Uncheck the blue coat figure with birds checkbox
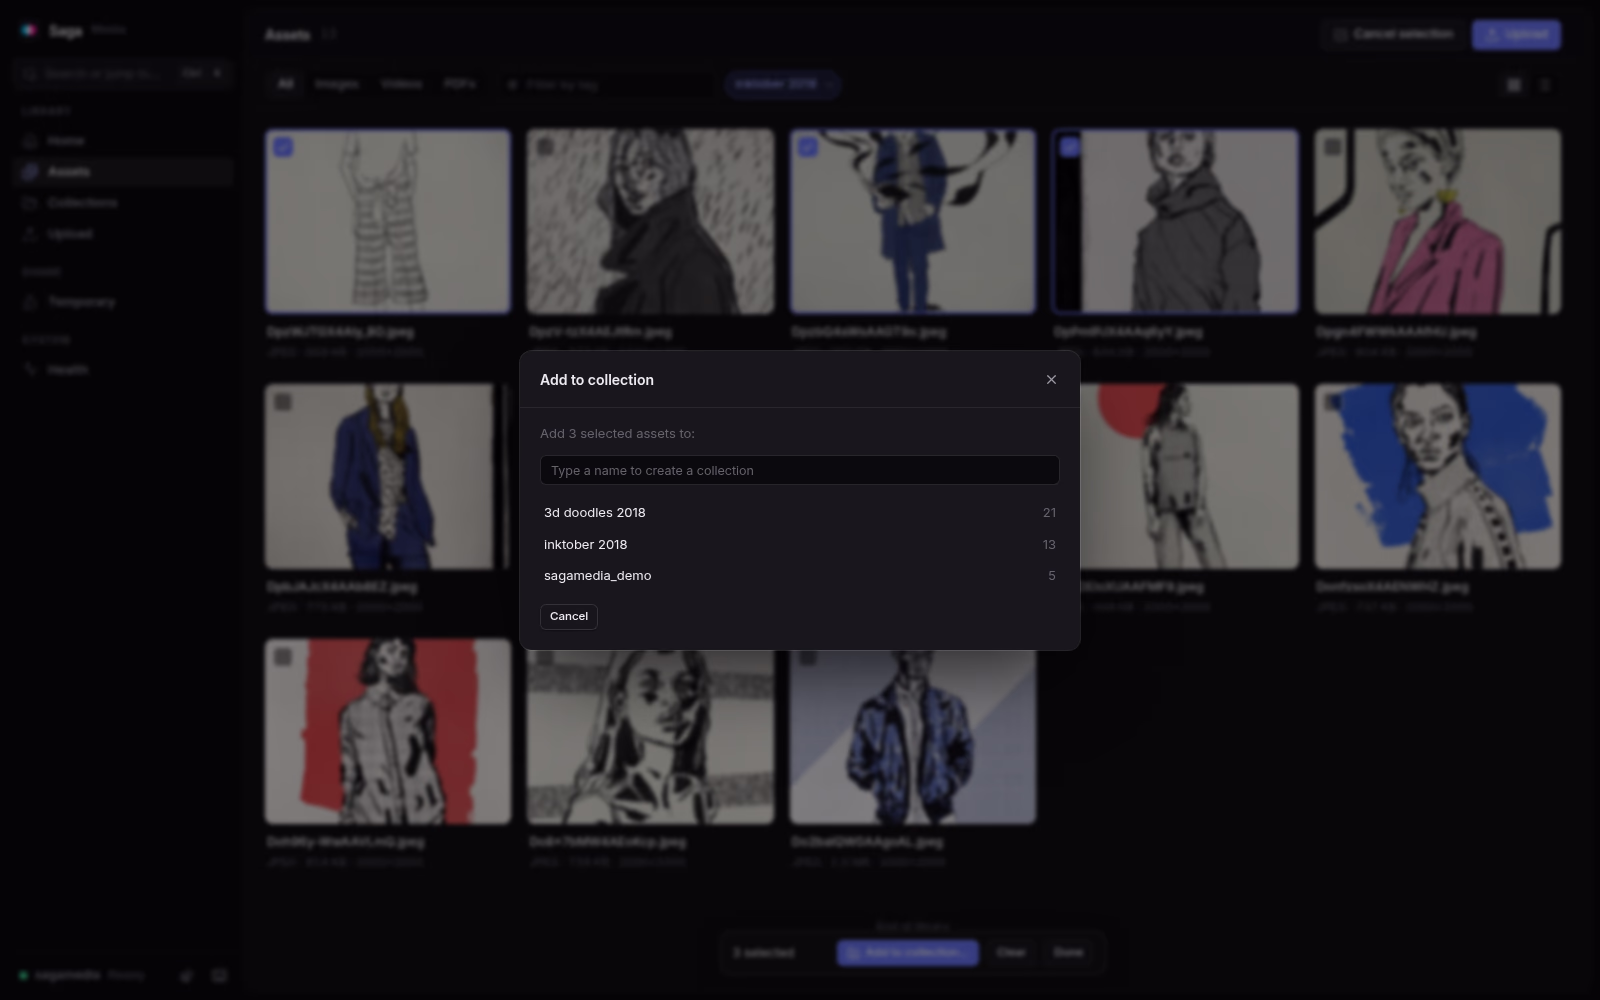1600x1000 pixels. (x=808, y=147)
